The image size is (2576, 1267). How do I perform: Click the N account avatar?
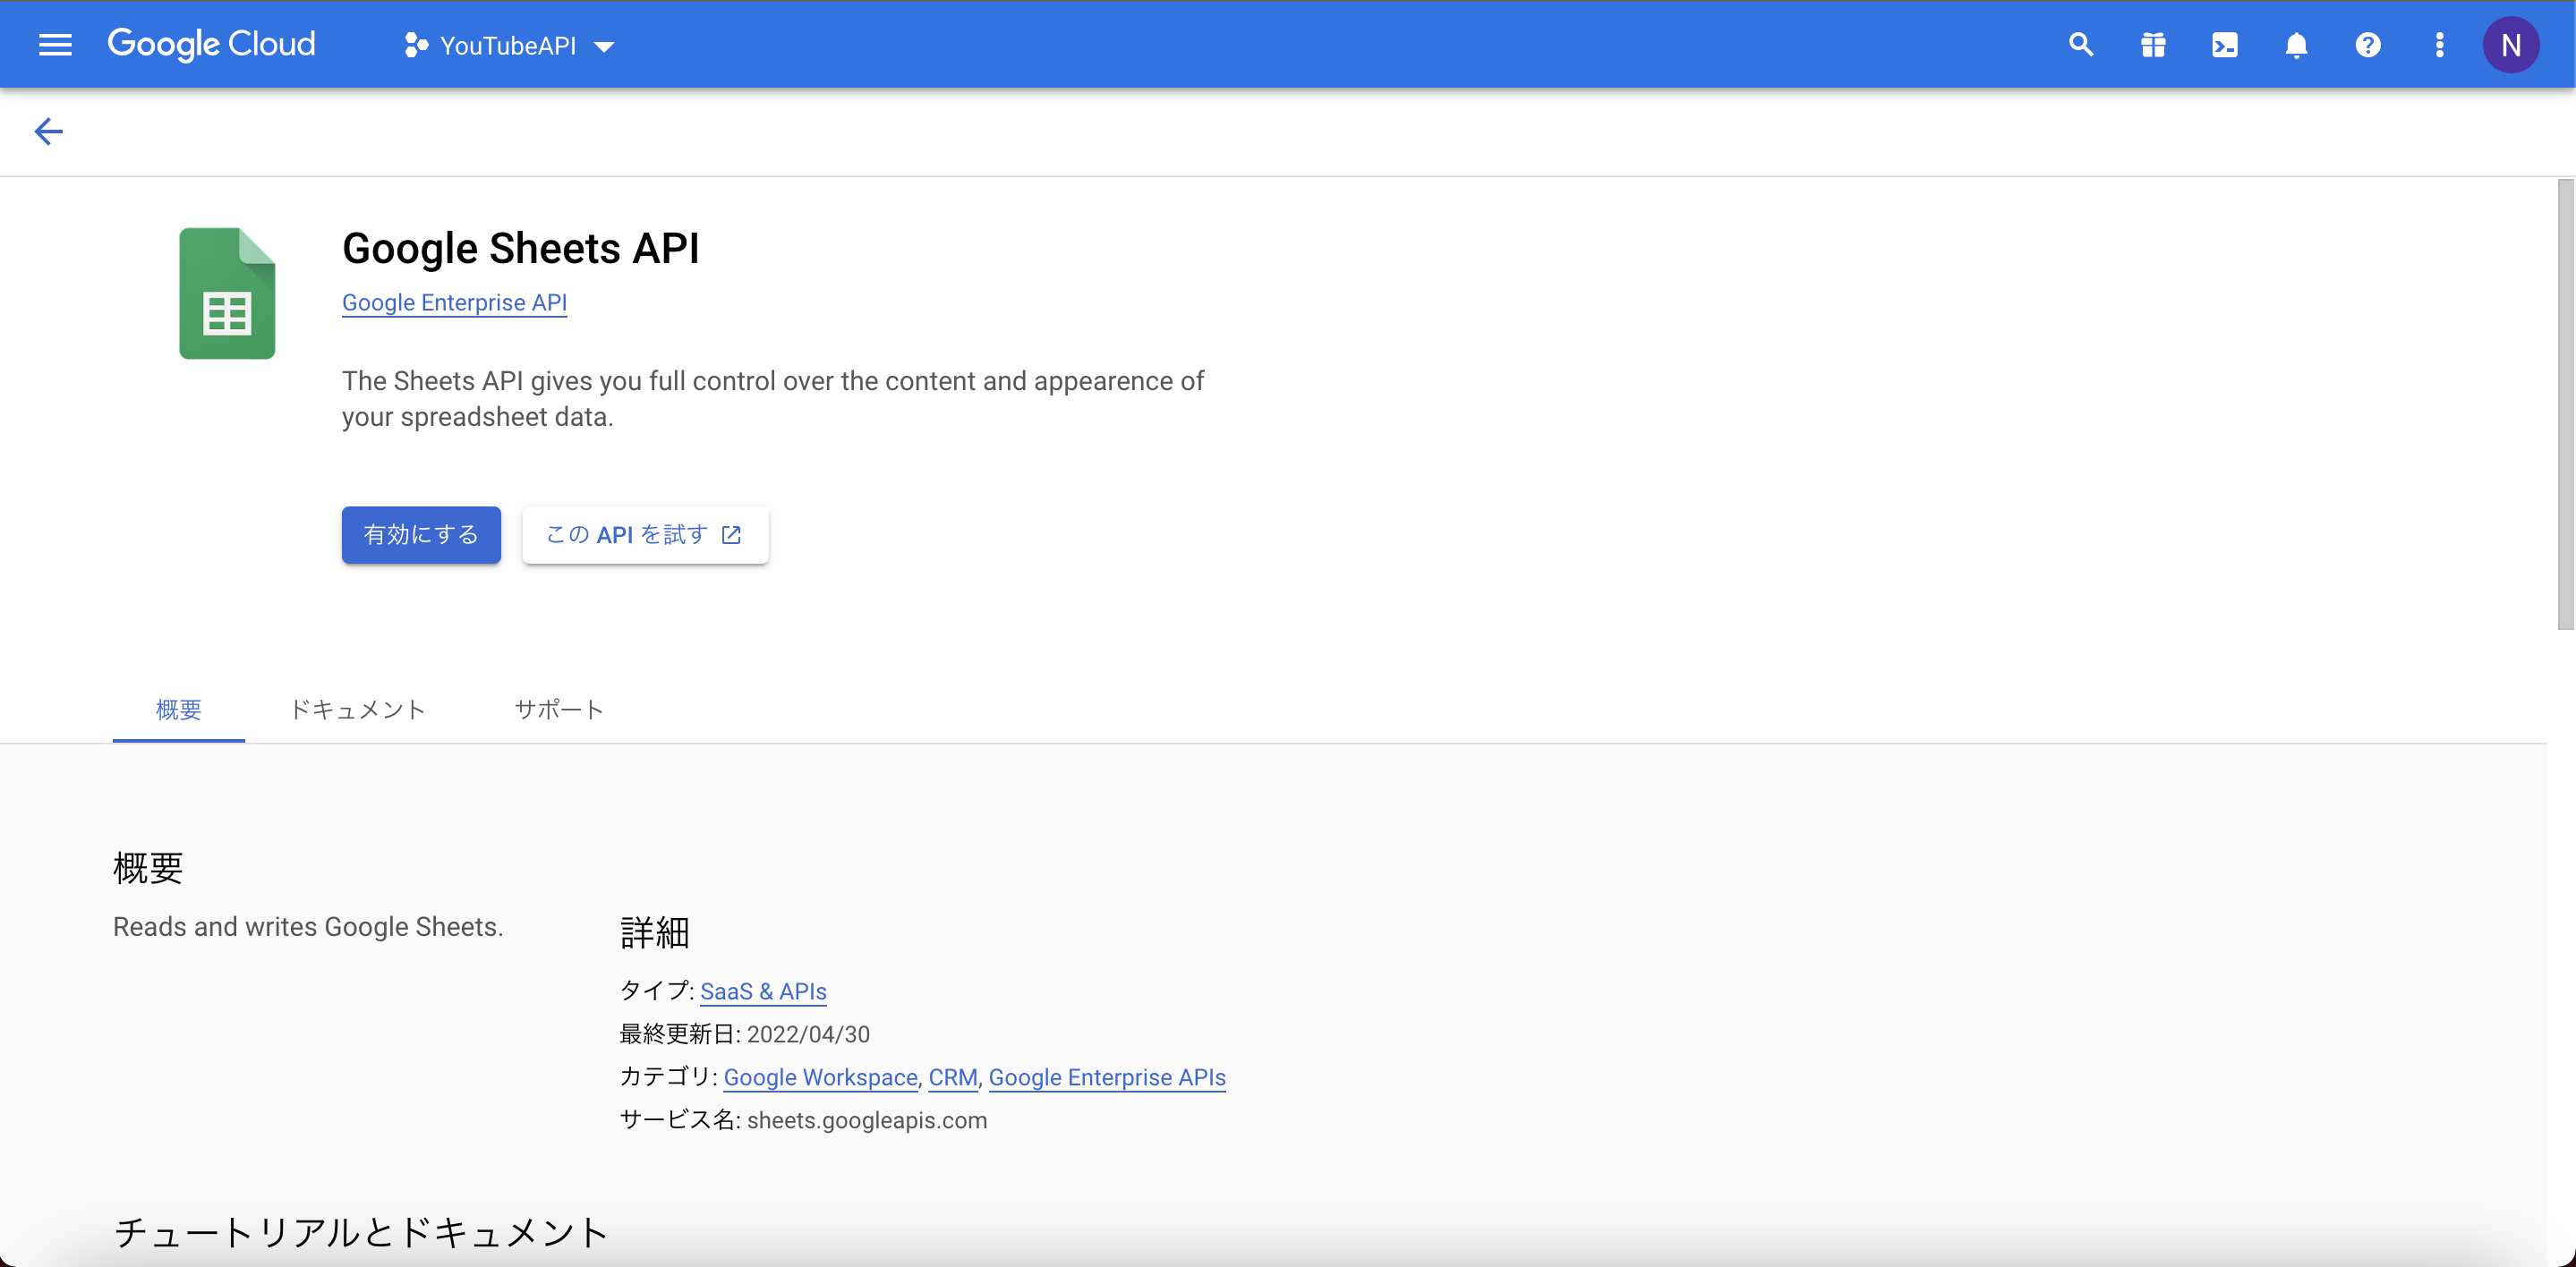click(x=2510, y=45)
